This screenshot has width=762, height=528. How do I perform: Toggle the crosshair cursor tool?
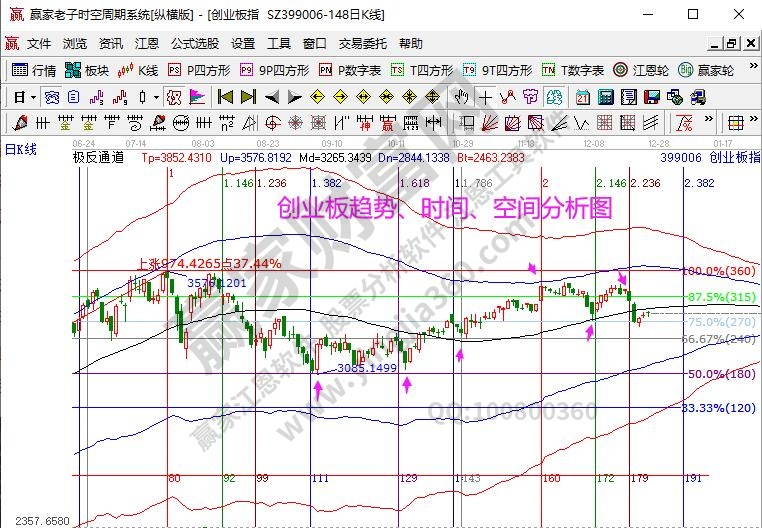click(485, 97)
